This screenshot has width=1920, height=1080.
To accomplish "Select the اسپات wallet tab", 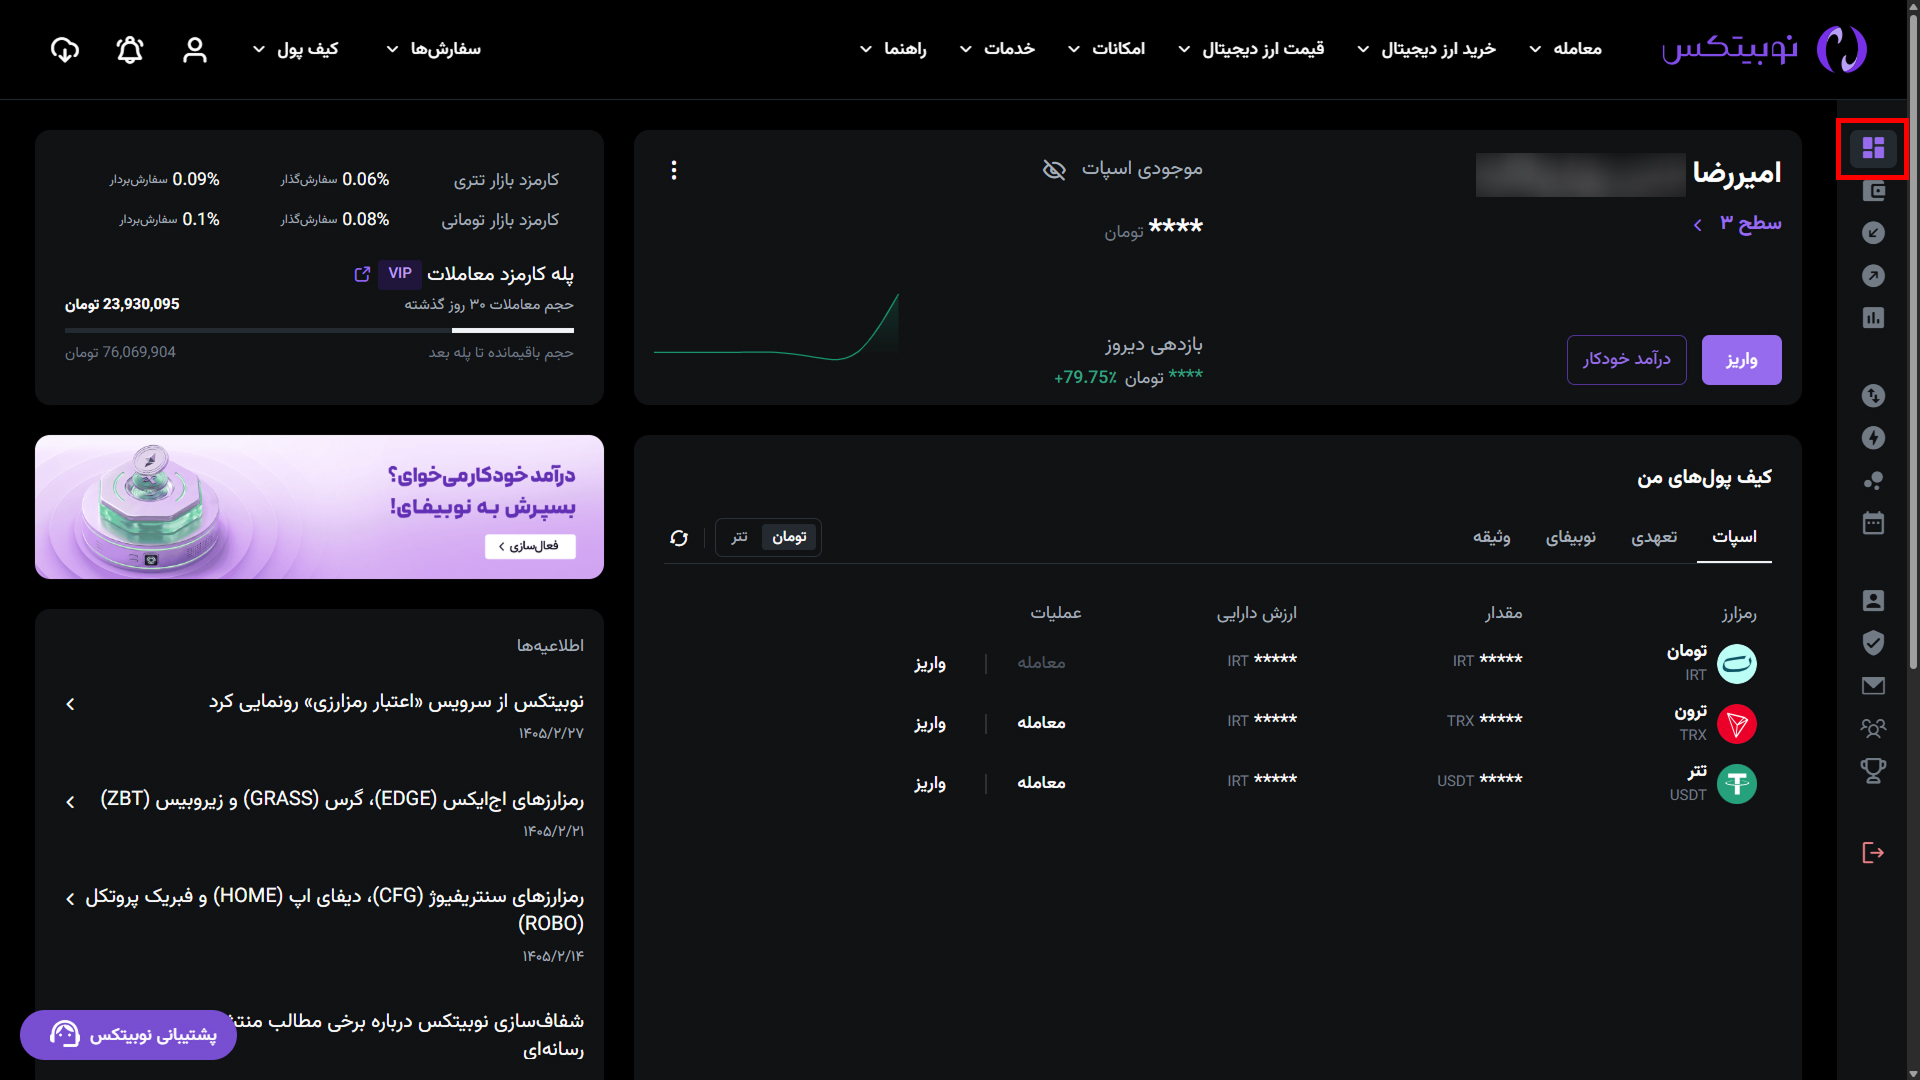I will click(1734, 538).
